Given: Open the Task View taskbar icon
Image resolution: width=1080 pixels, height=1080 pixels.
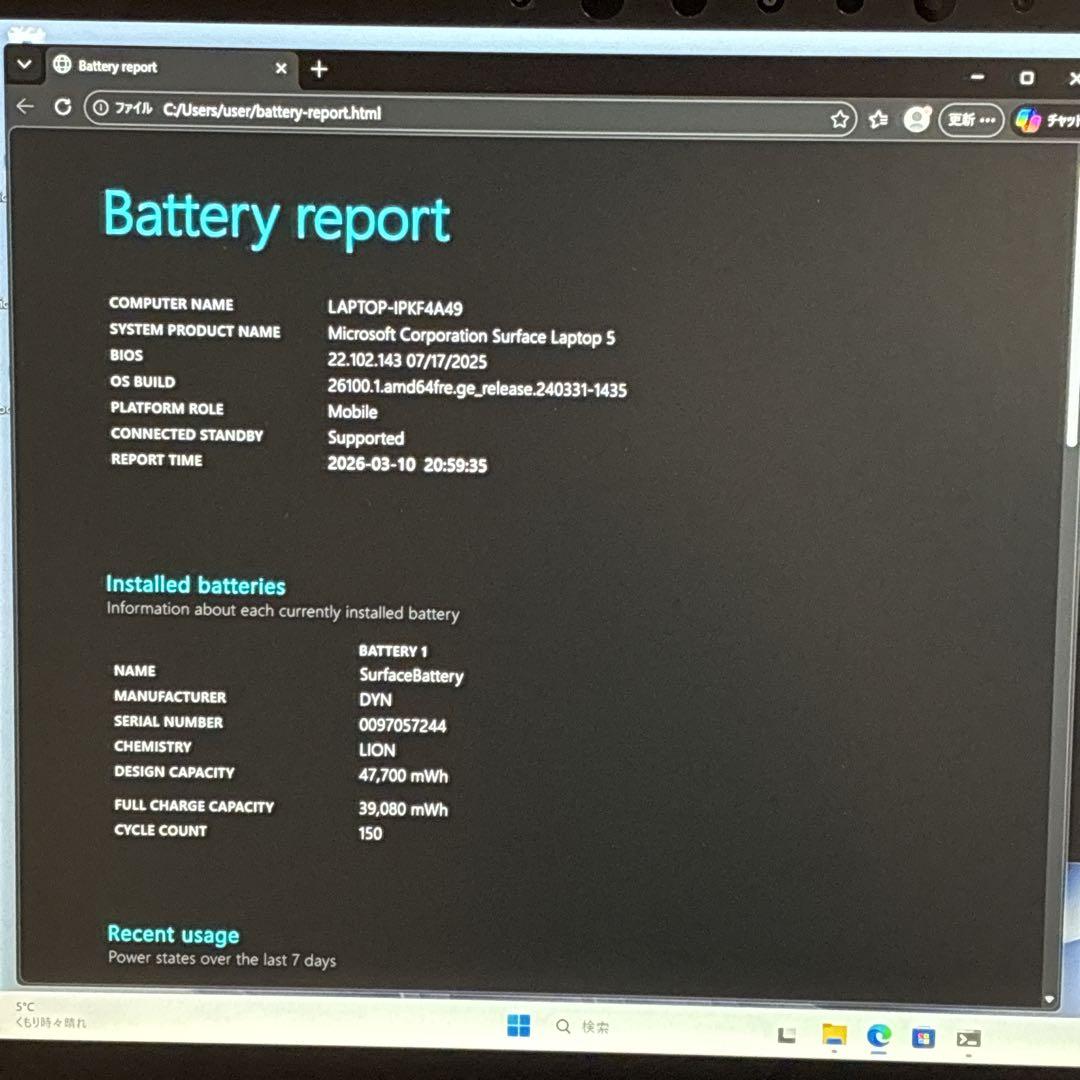Looking at the screenshot, I should pyautogui.click(x=786, y=1035).
